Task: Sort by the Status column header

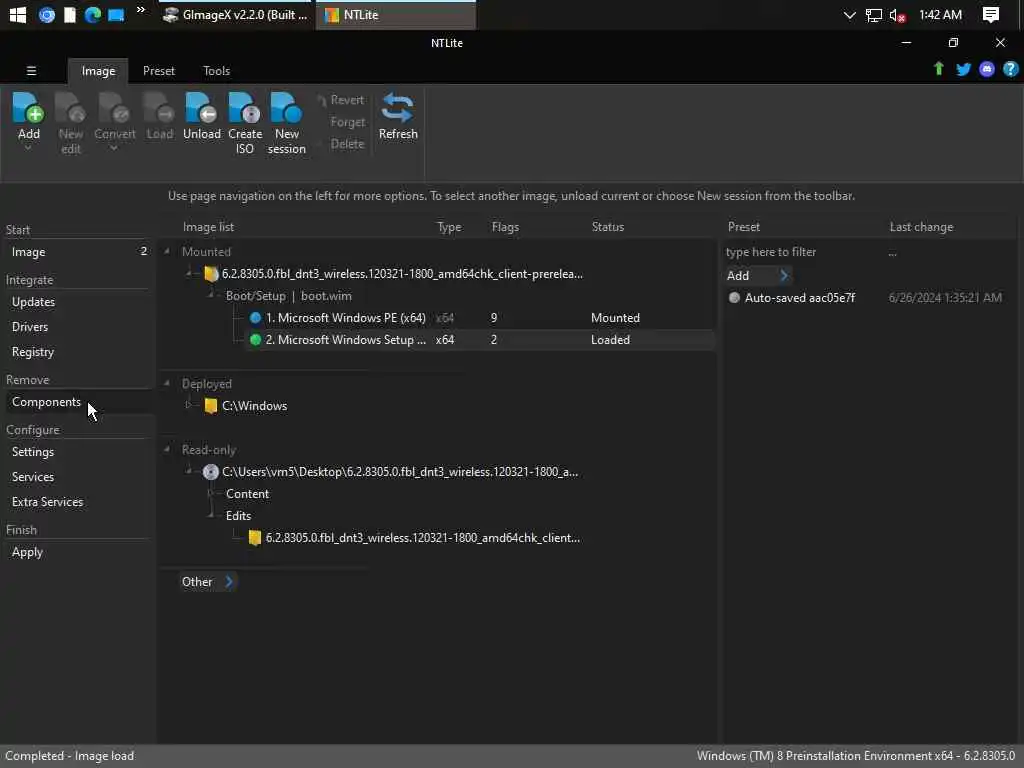Action: click(x=607, y=227)
